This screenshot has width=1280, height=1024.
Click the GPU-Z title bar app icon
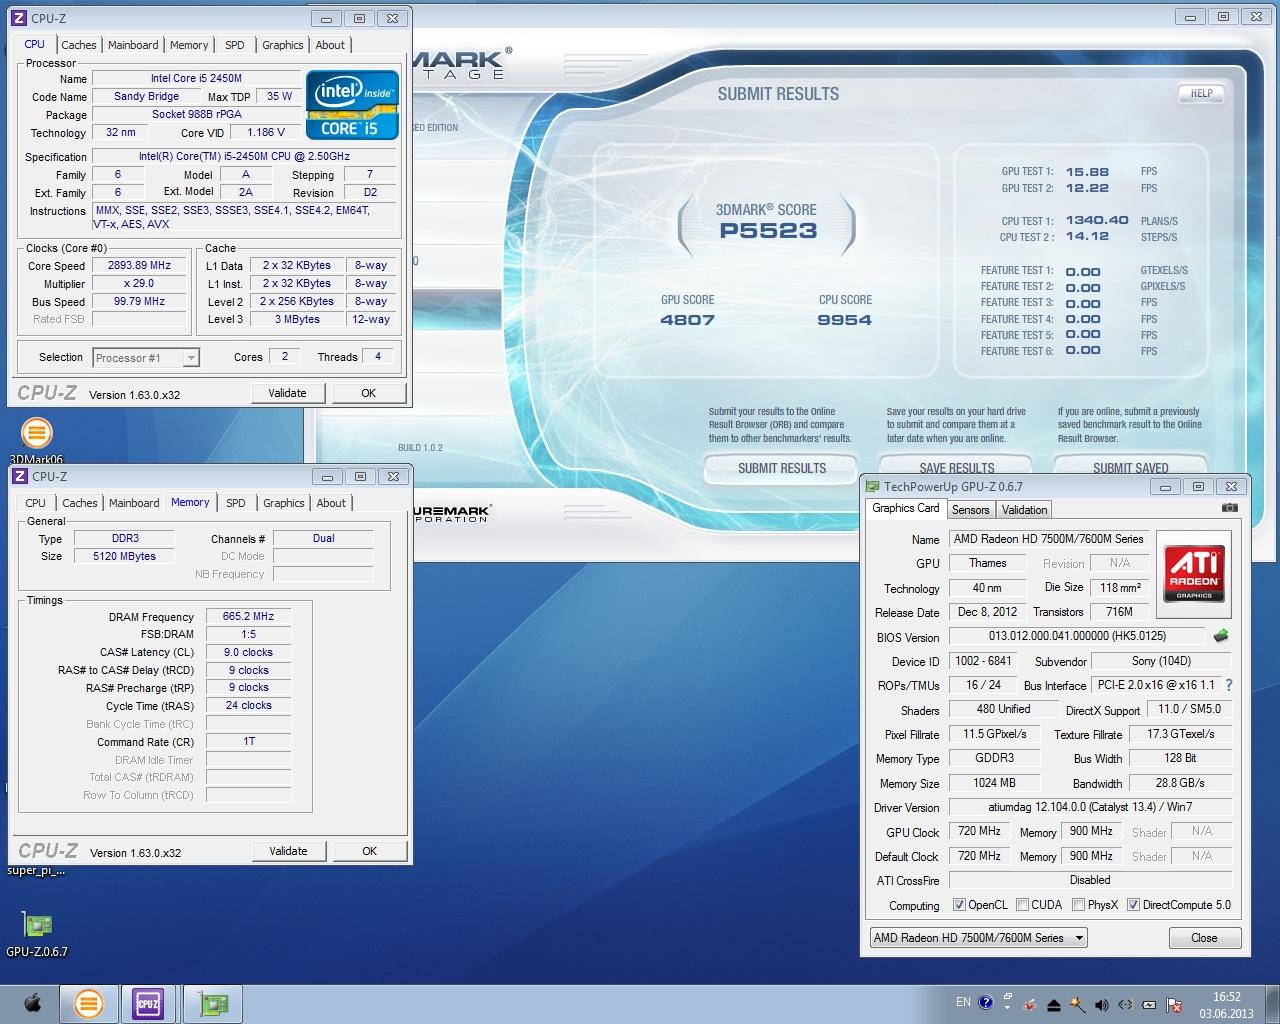click(x=872, y=487)
